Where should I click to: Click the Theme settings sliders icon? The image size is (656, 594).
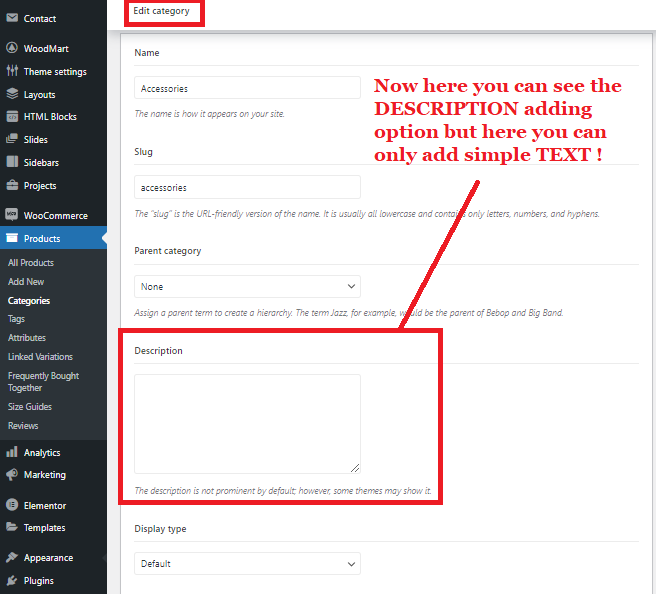coord(12,71)
